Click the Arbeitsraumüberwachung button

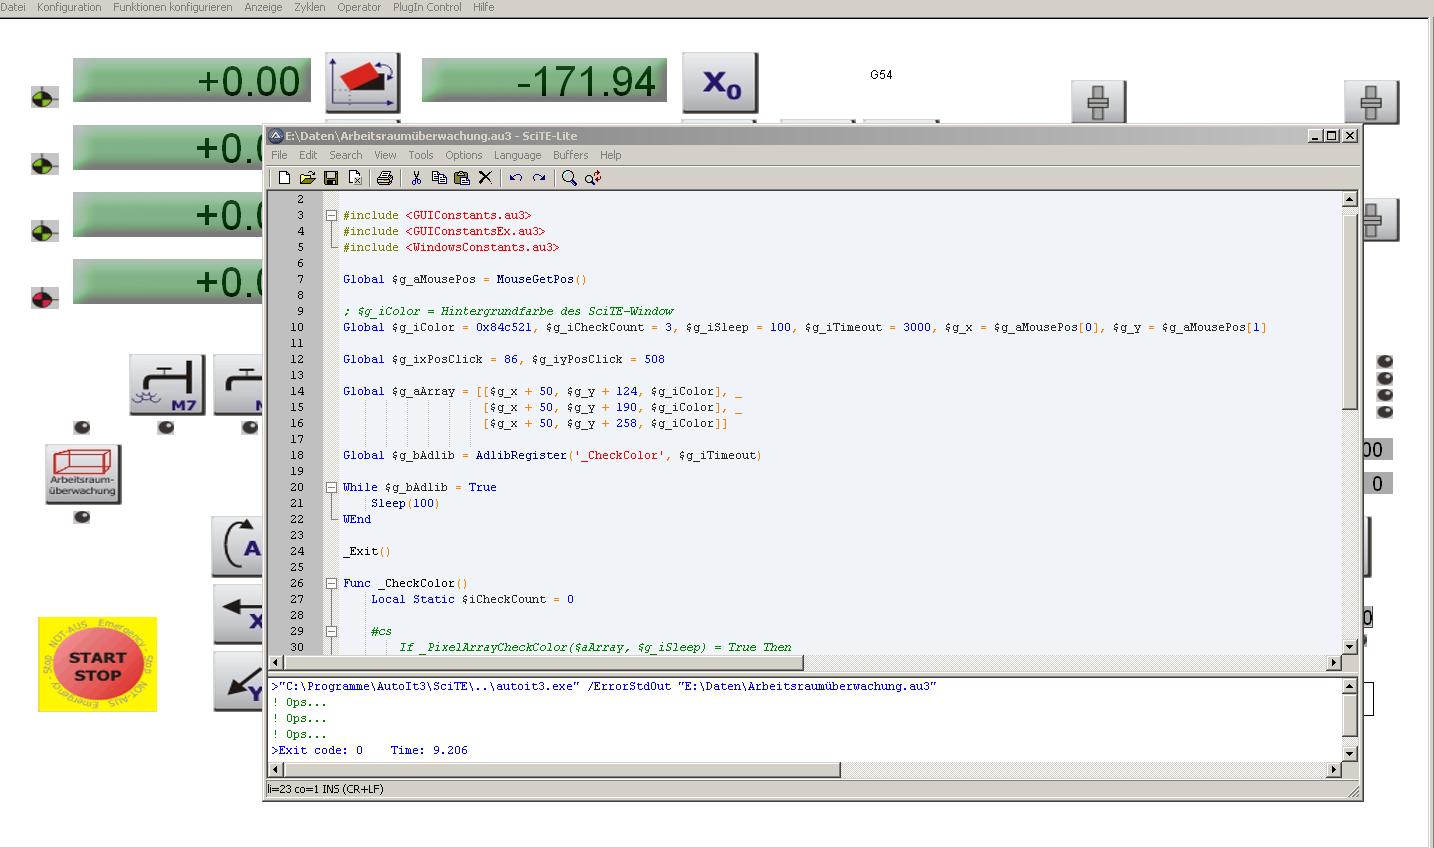pos(83,474)
